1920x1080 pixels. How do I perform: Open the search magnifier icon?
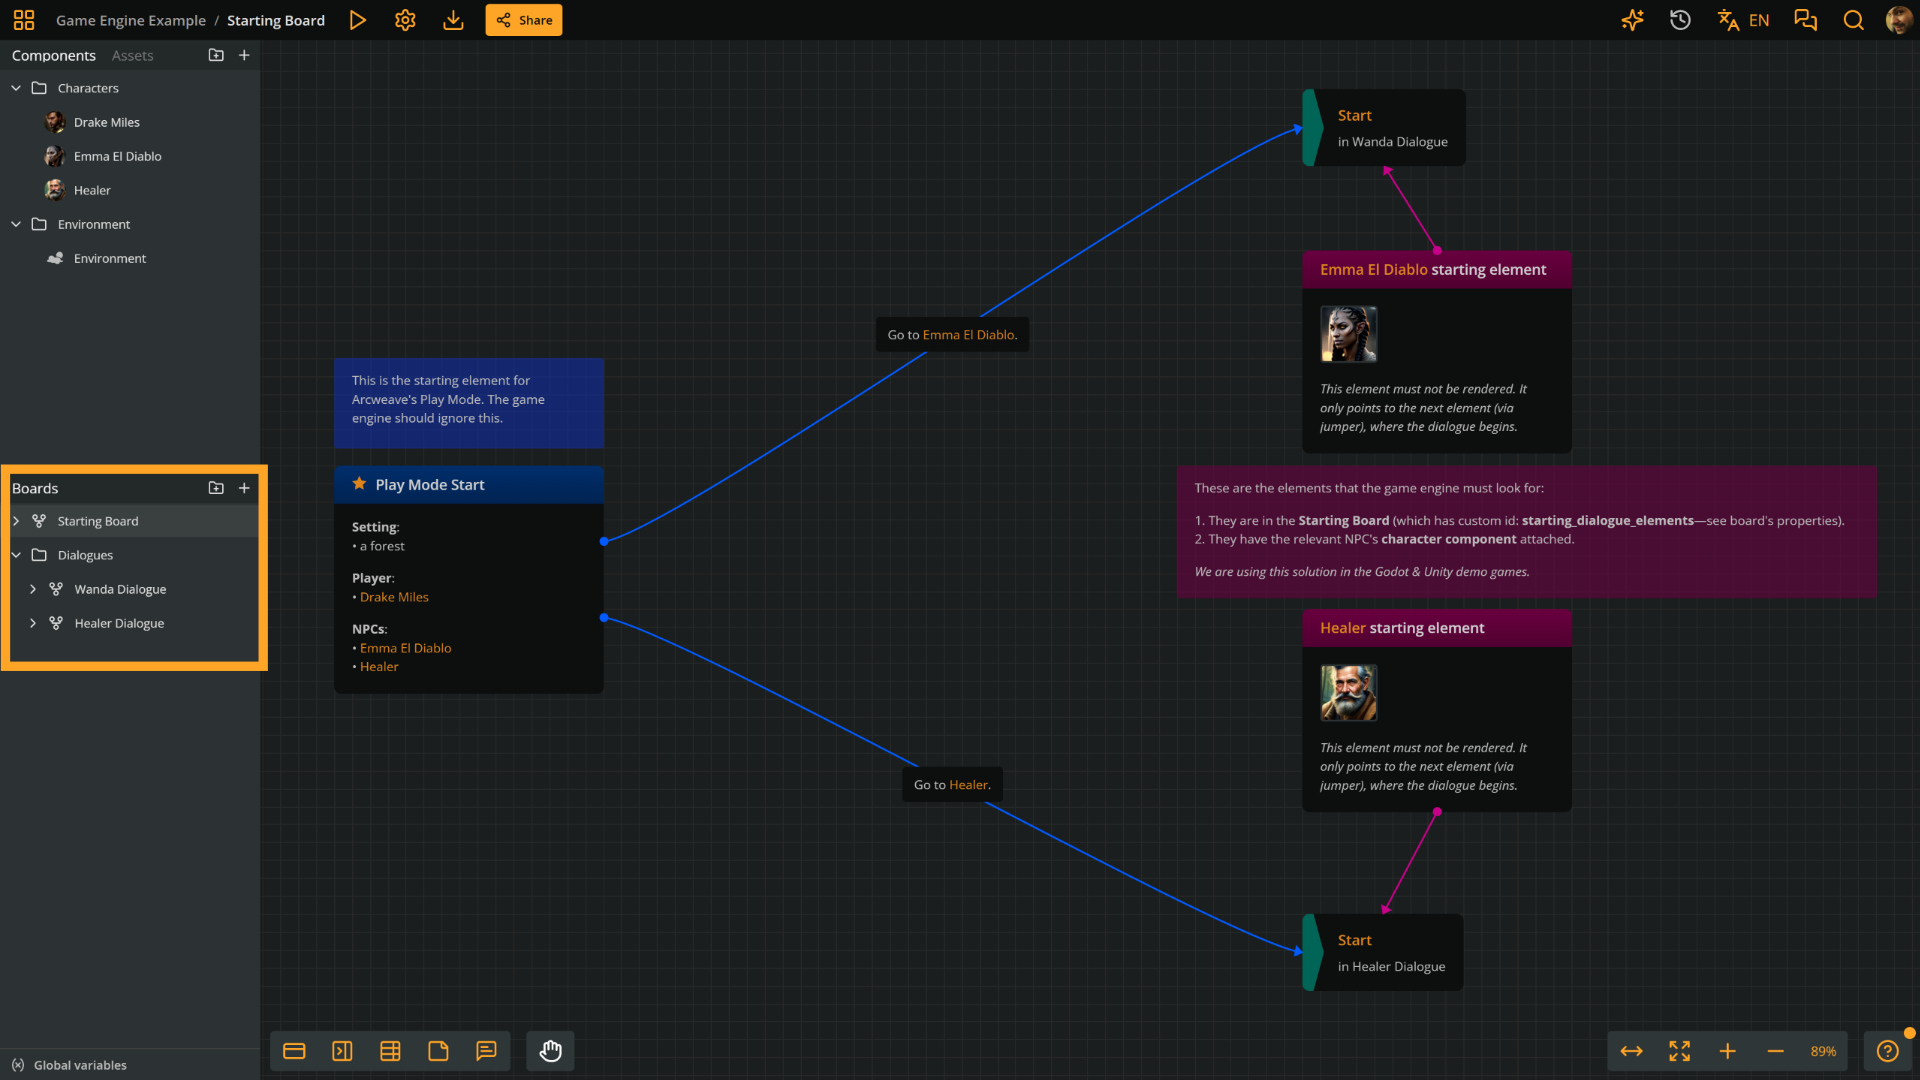tap(1853, 20)
